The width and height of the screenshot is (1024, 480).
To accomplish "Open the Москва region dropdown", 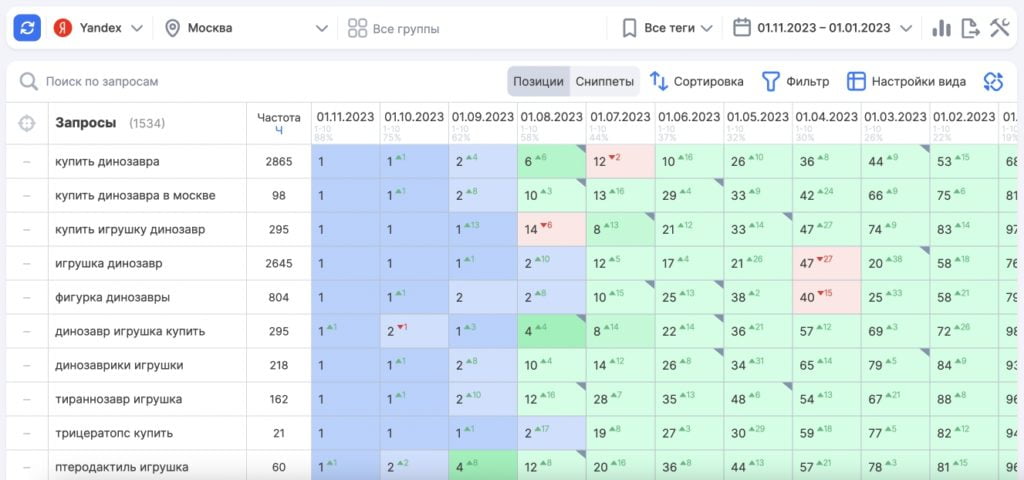I will coord(245,28).
